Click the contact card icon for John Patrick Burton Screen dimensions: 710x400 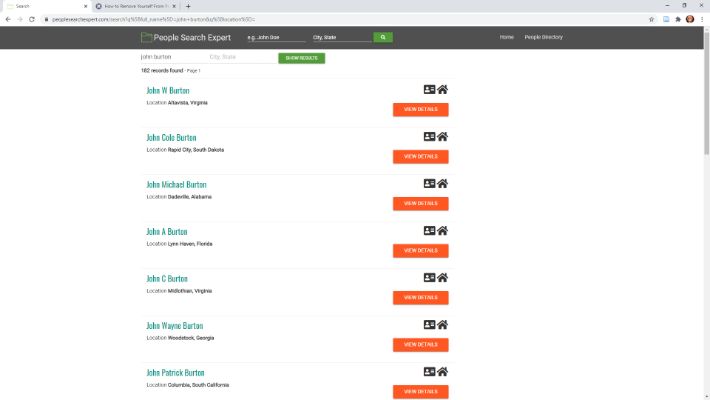coord(429,372)
